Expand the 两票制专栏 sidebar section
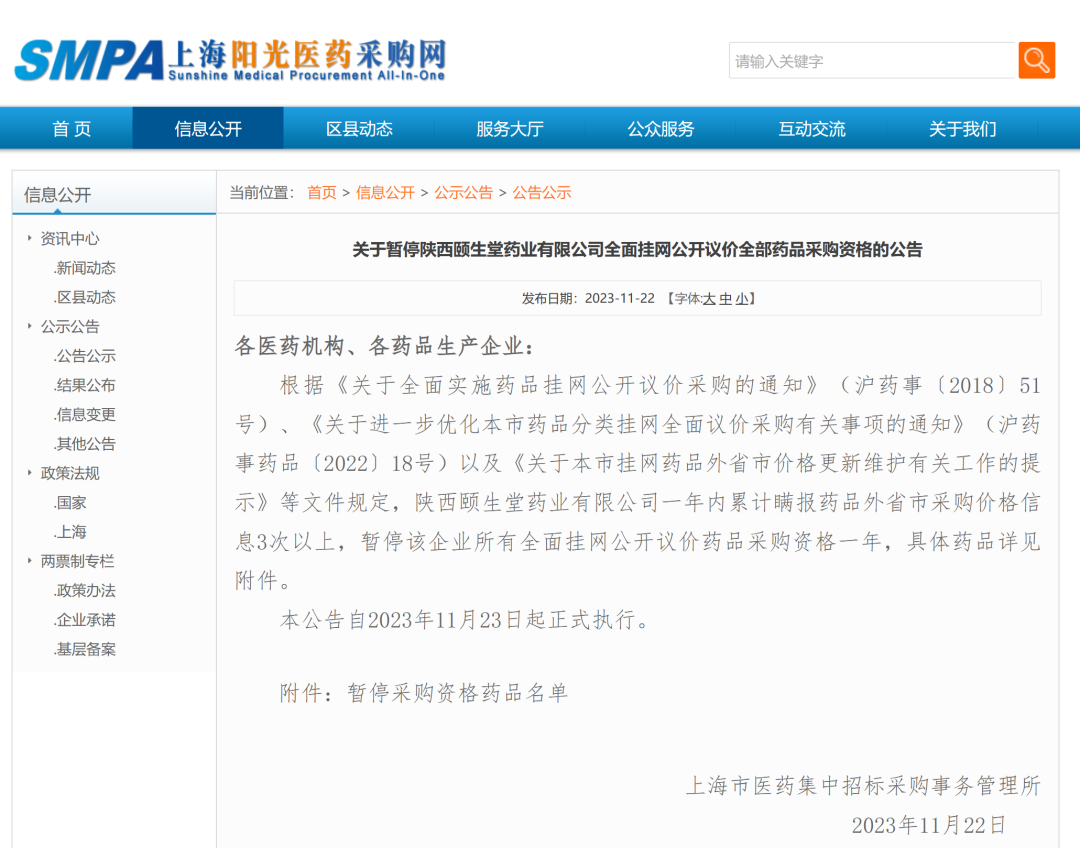Screen dimensions: 1080x848 click(x=77, y=561)
